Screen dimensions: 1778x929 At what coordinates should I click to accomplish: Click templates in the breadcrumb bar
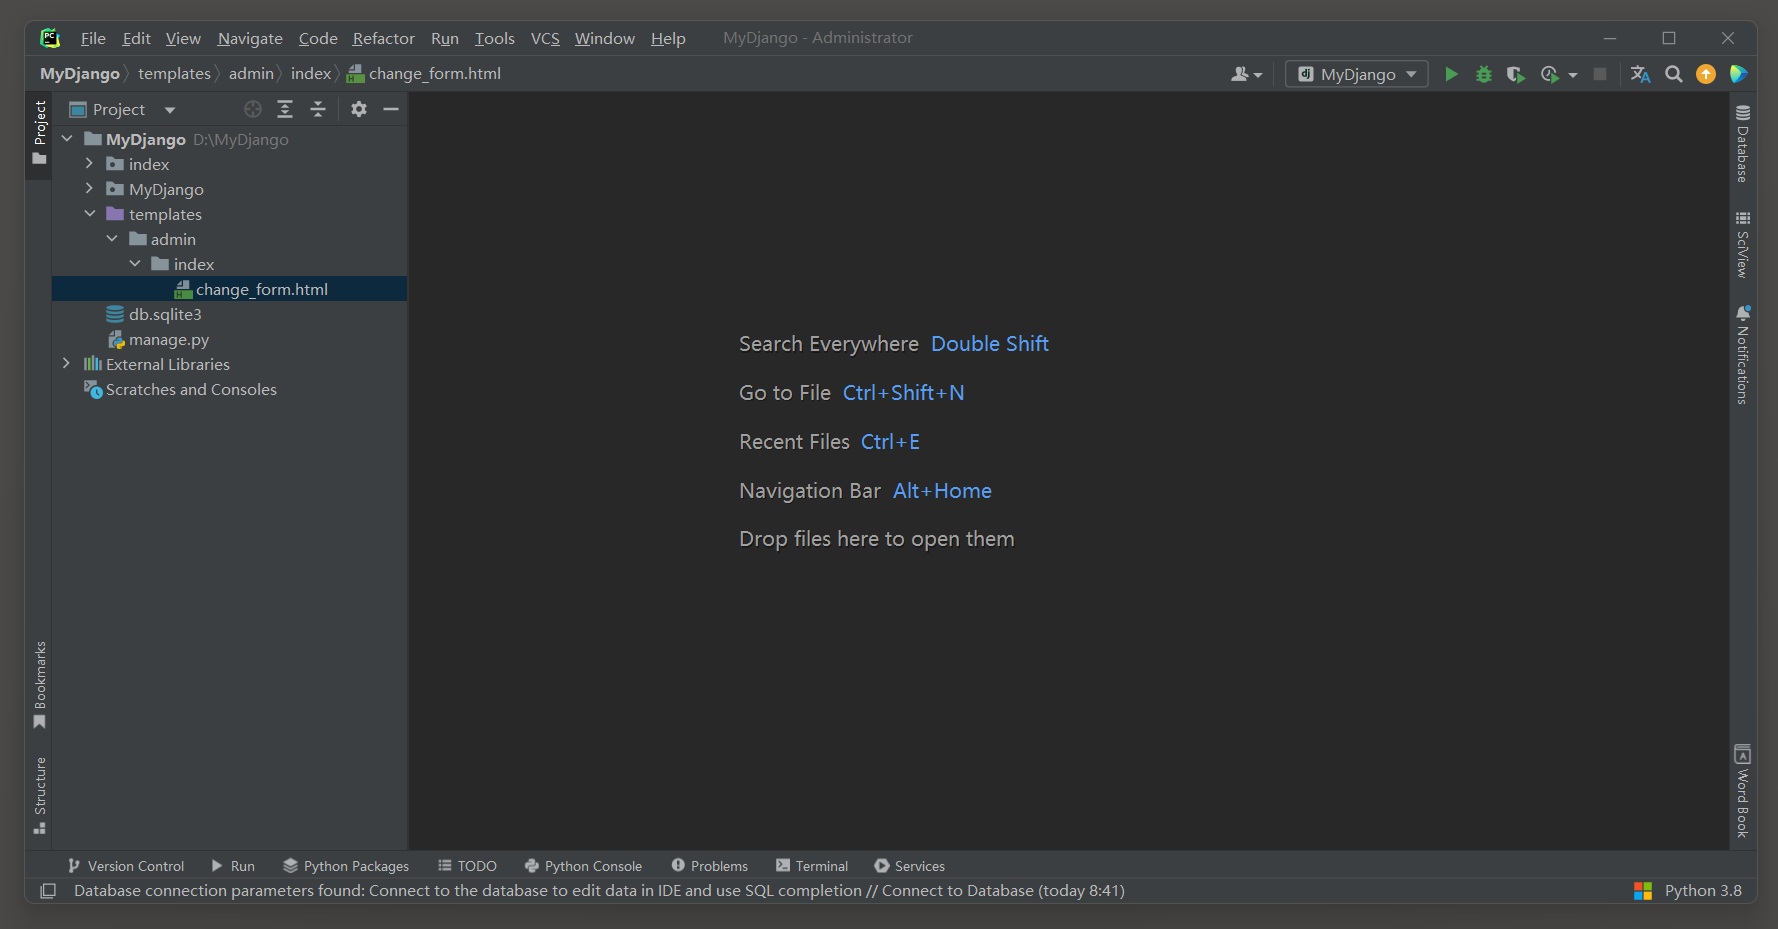coord(174,74)
